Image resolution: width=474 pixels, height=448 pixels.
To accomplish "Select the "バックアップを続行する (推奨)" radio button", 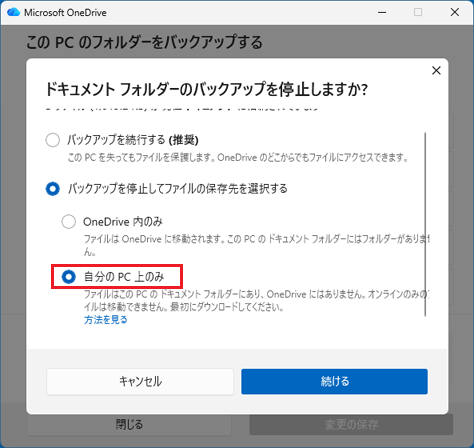I will pos(53,140).
